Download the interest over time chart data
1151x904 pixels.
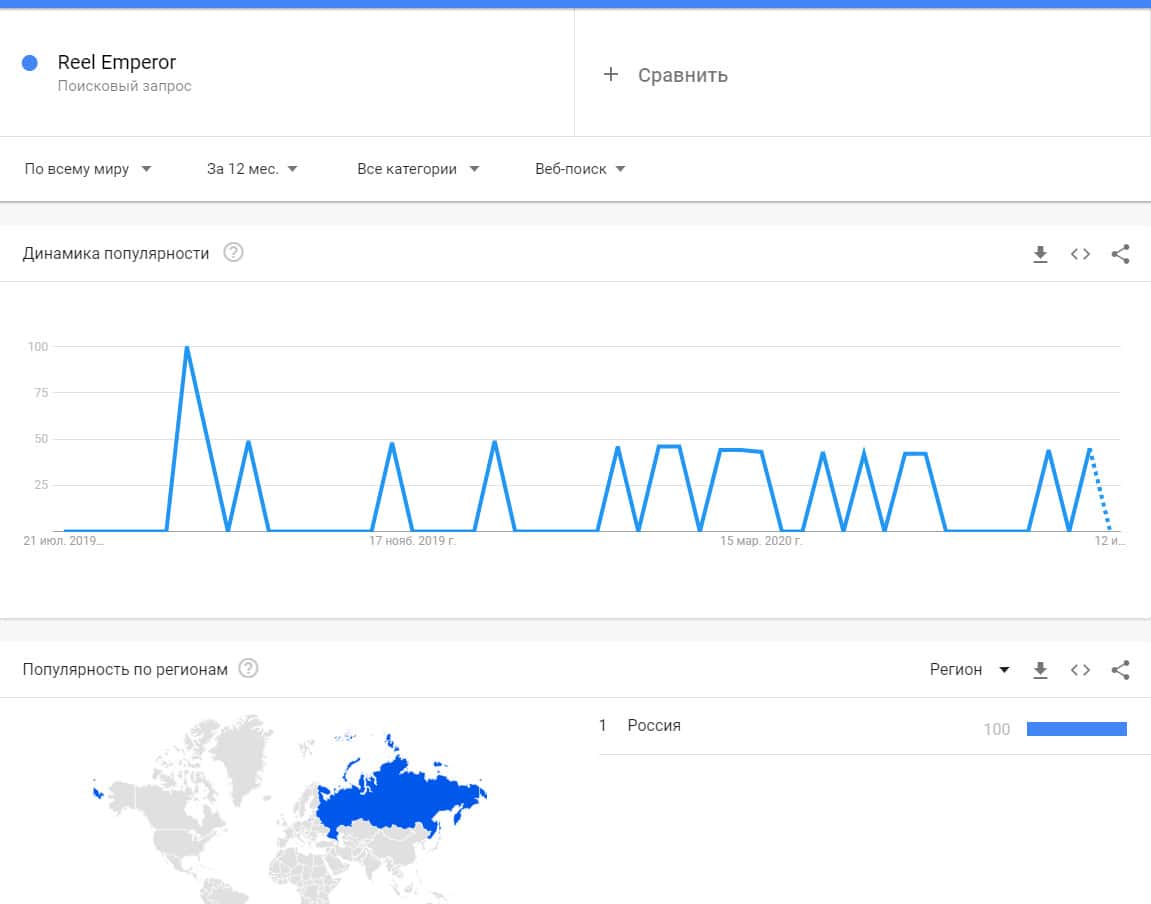point(1040,254)
